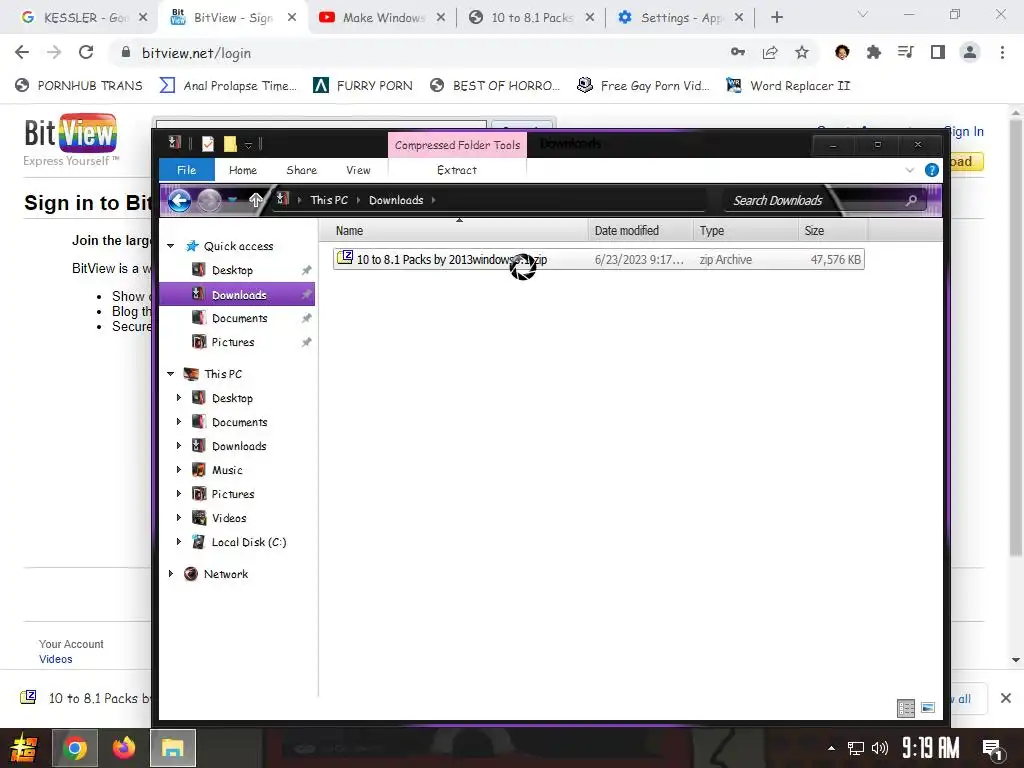The height and width of the screenshot is (768, 1024).
Task: Click Videos link under Your Account
Action: [x=56, y=659]
